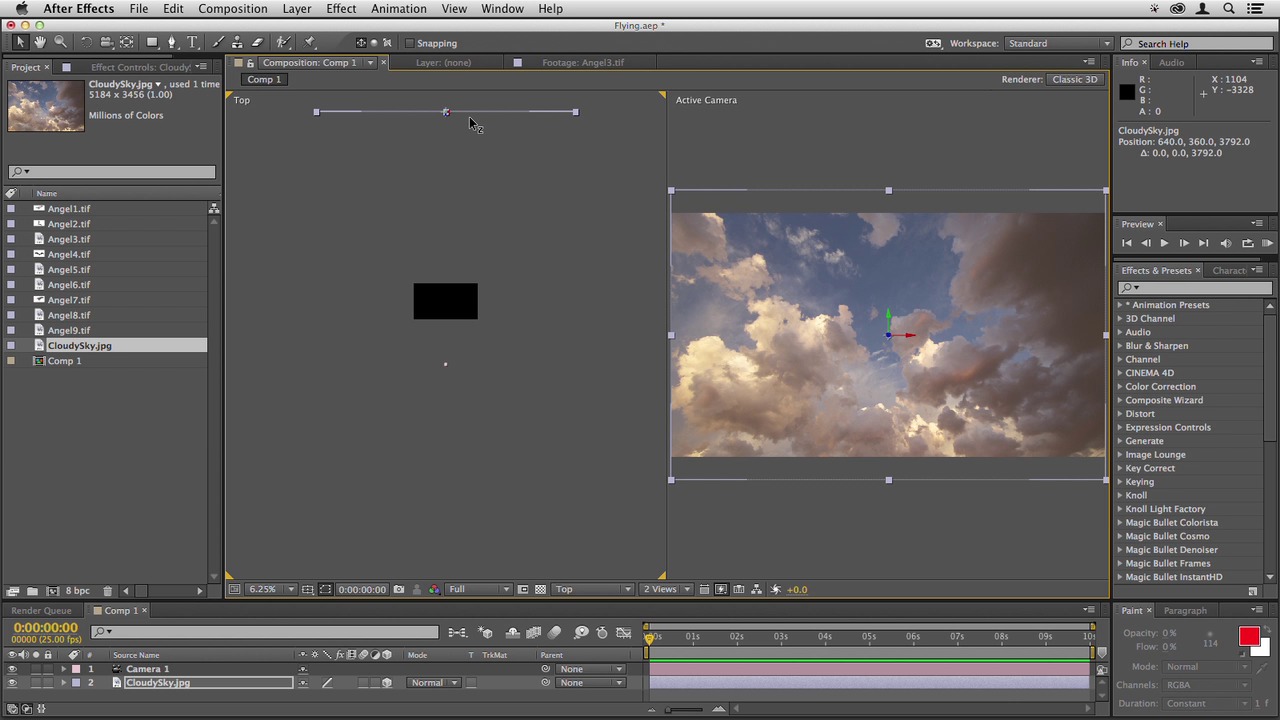This screenshot has height=720, width=1280.
Task: Select the Rectangle shape tool
Action: [x=152, y=42]
